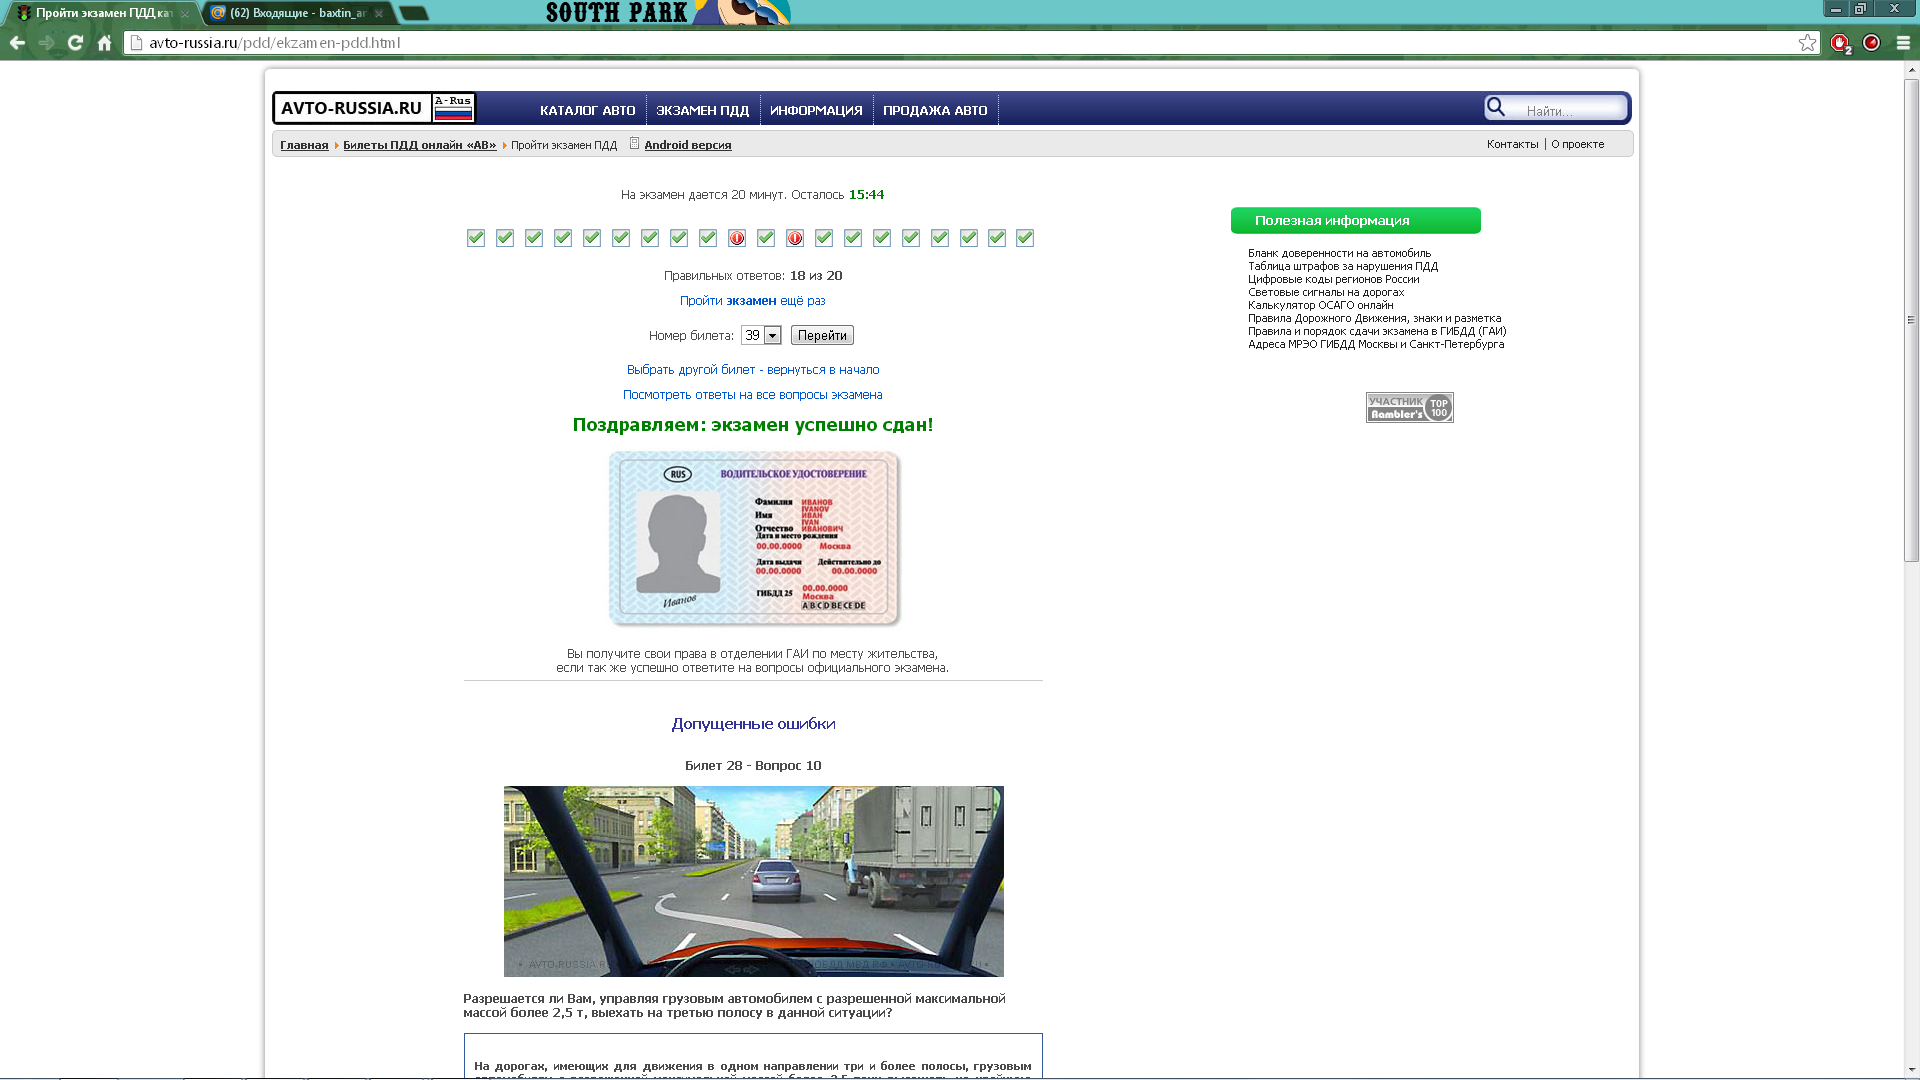Click the reload page icon
The image size is (1920, 1080).
[x=75, y=43]
